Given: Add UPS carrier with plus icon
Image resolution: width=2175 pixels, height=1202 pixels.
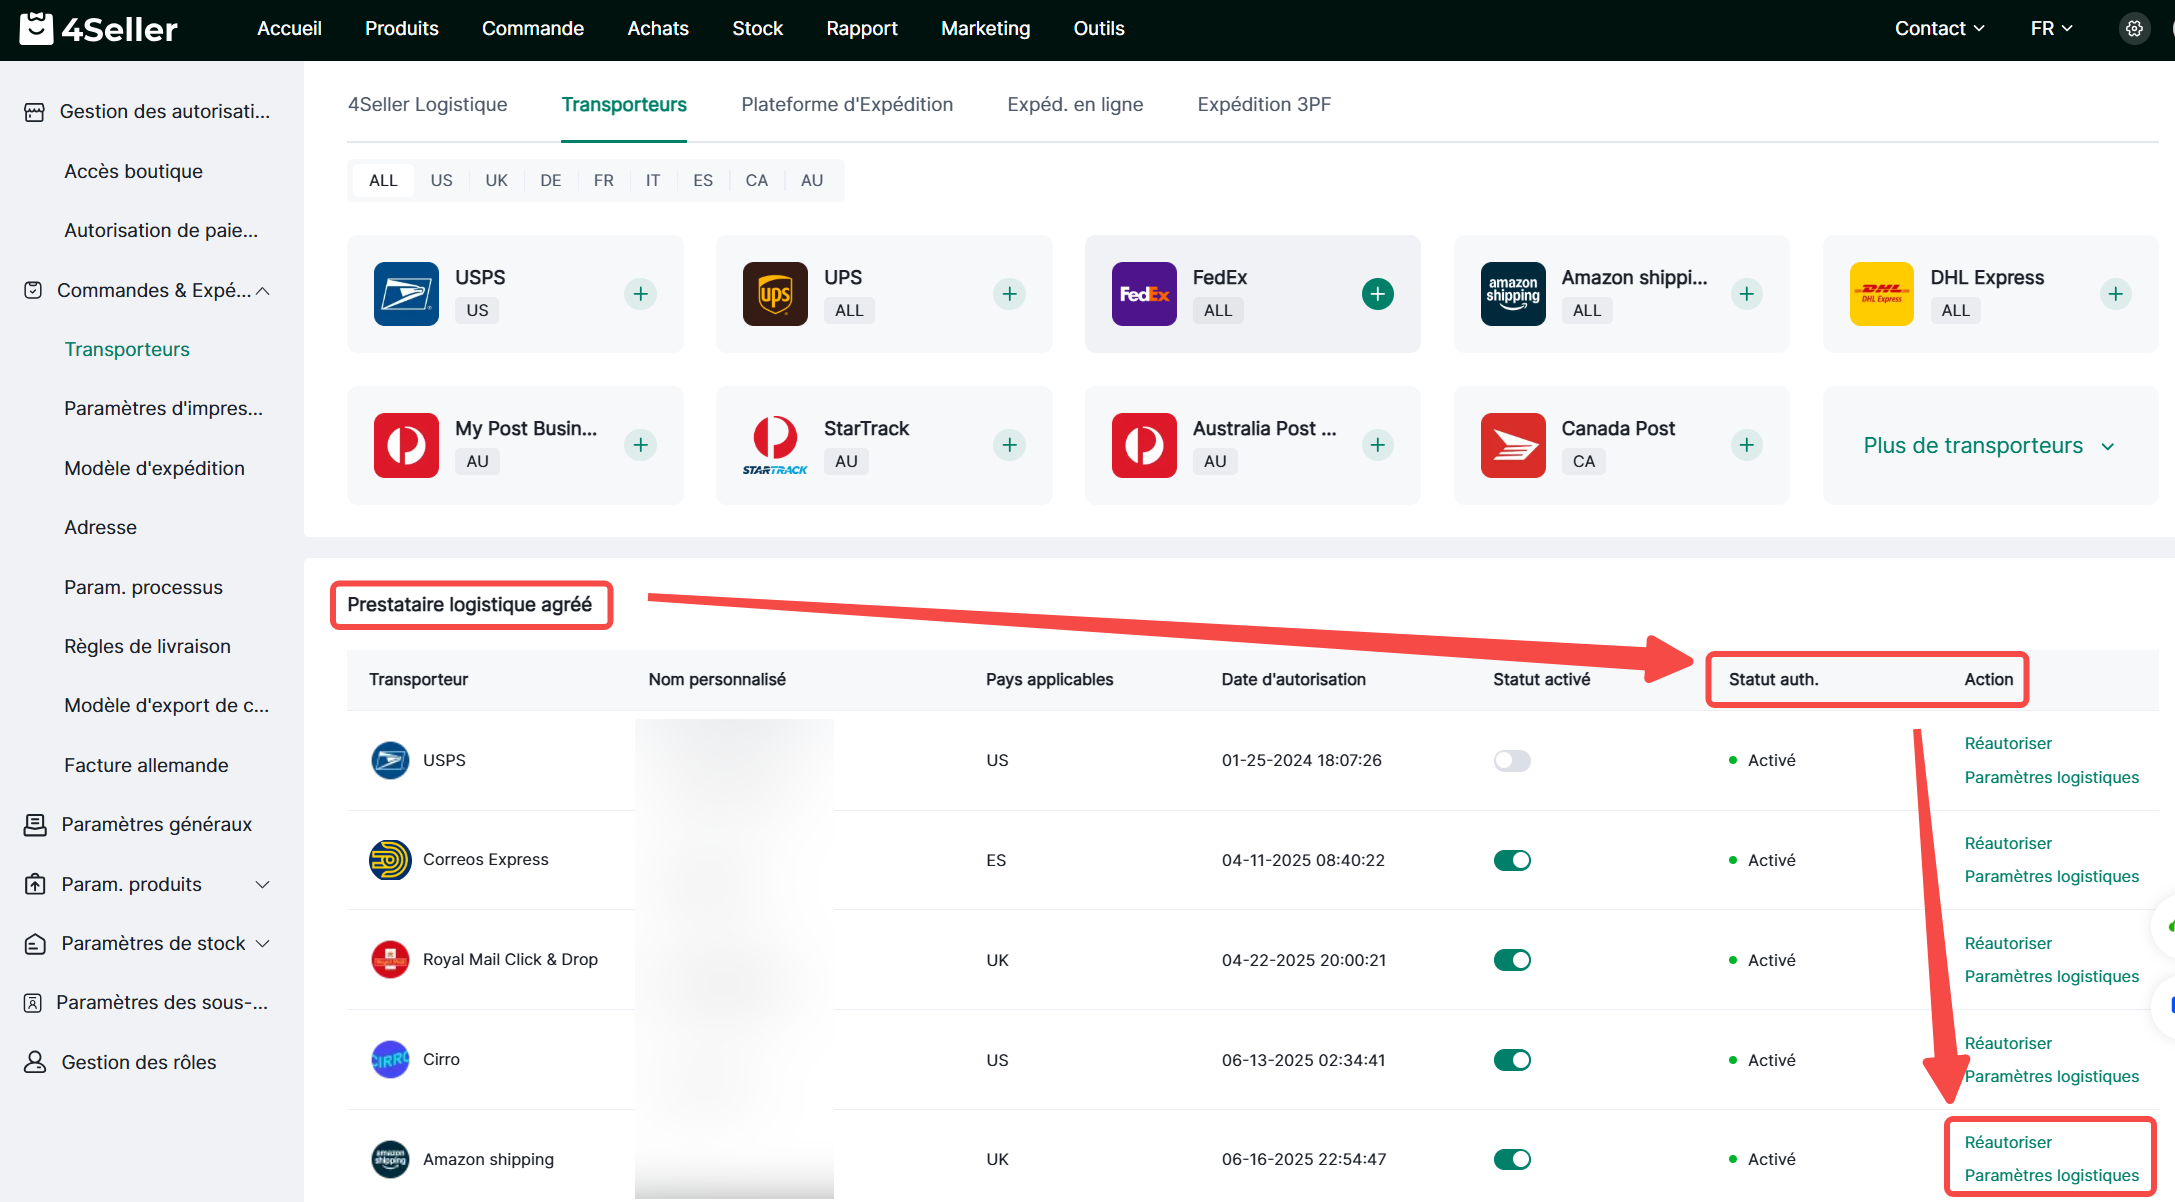Looking at the screenshot, I should pyautogui.click(x=1009, y=294).
